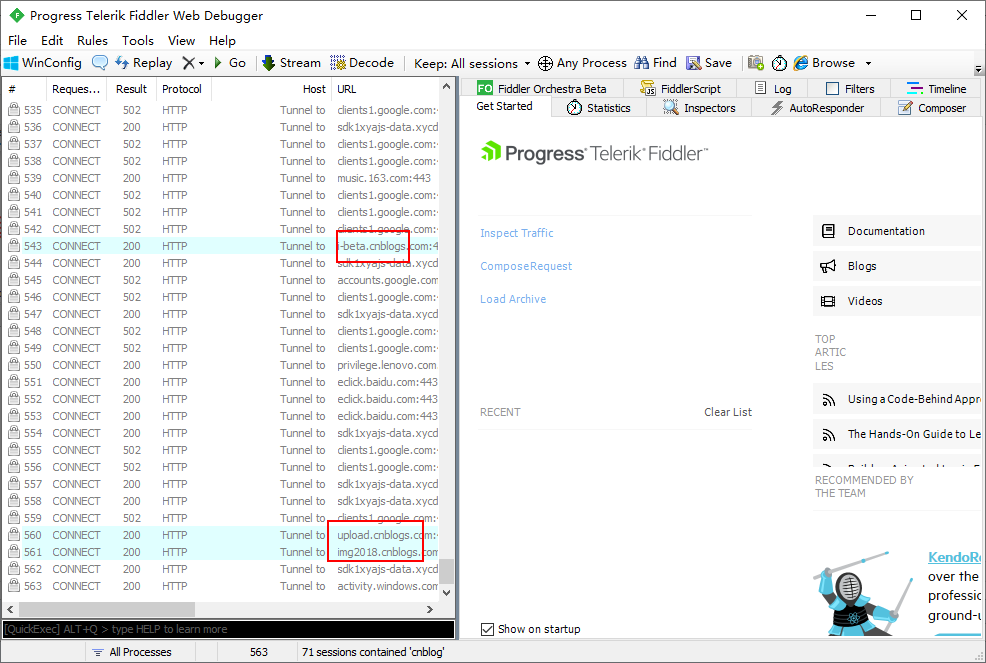Click the KendoReact ad link
Viewport: 986px width, 663px height.
click(x=954, y=557)
